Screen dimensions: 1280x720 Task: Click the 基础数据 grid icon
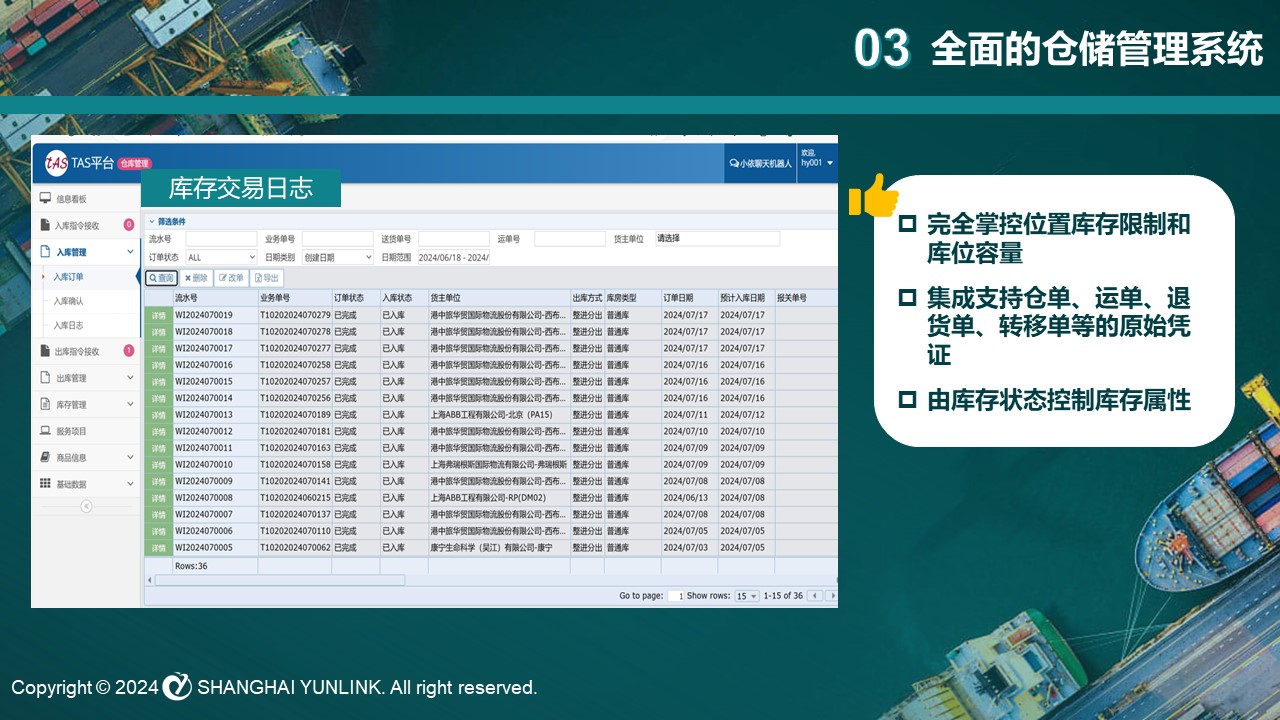[45, 484]
